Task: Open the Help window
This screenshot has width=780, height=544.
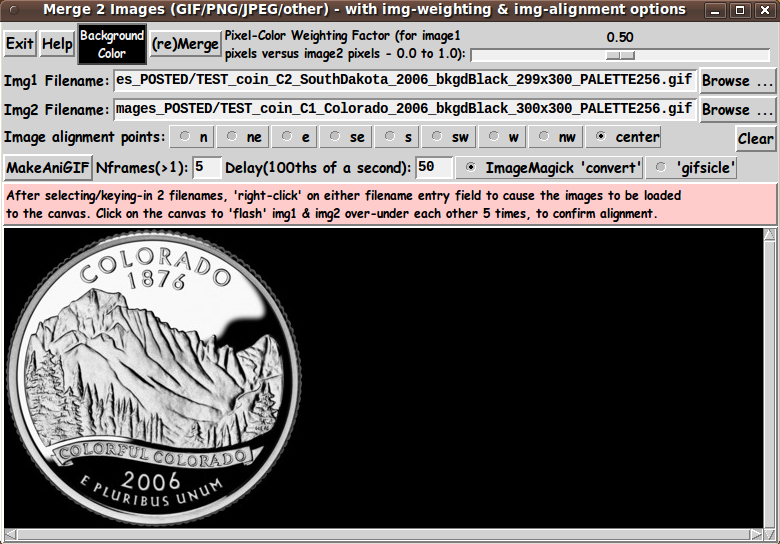Action: coord(57,44)
